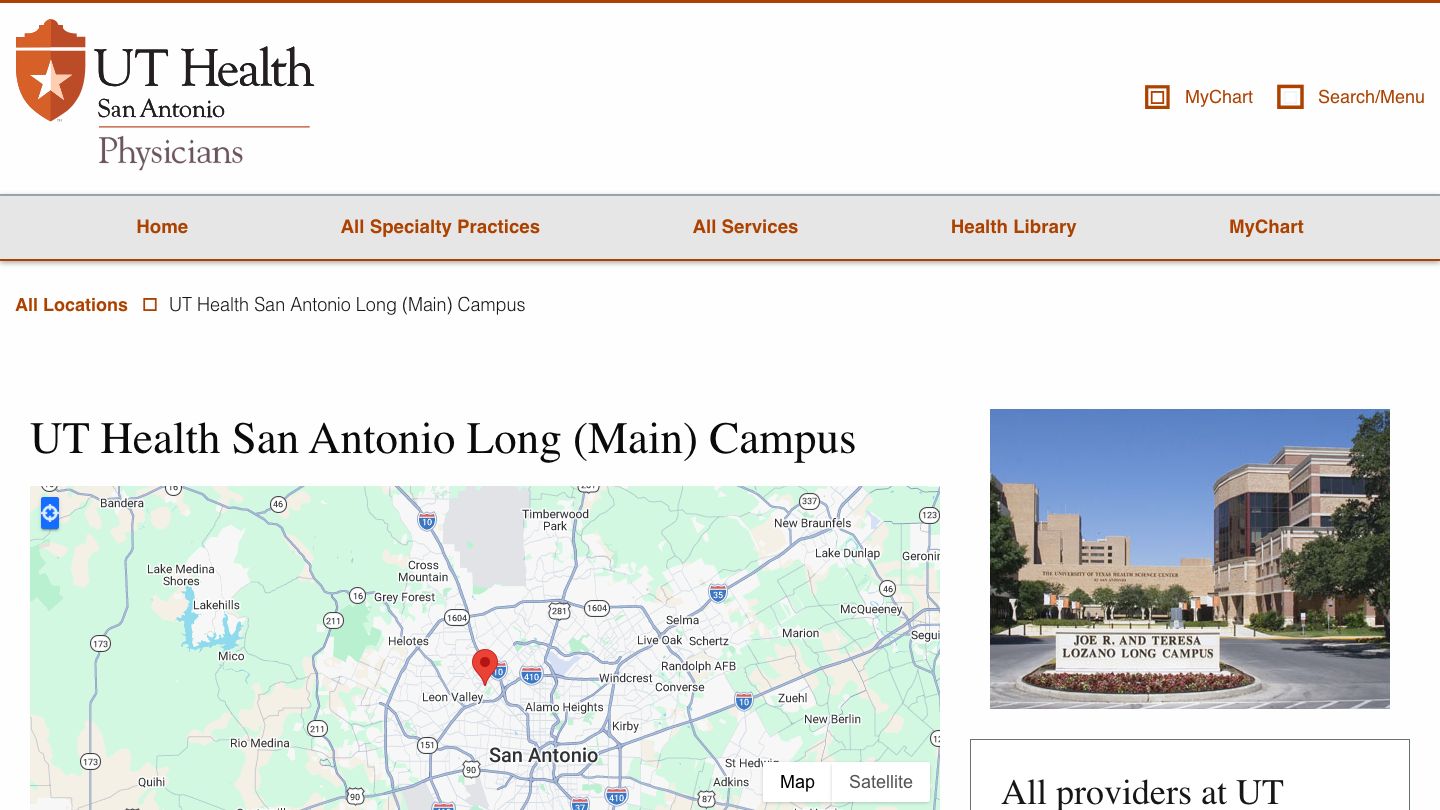
Task: Click the Lozano Long Campus photo
Action: click(1189, 558)
